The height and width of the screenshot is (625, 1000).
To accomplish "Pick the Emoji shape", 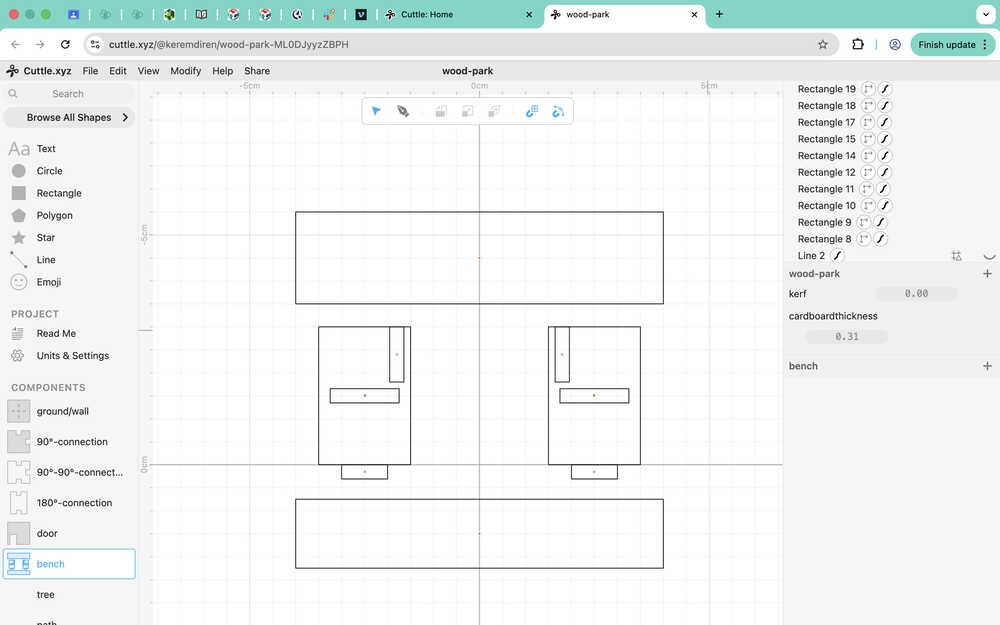I will point(48,282).
